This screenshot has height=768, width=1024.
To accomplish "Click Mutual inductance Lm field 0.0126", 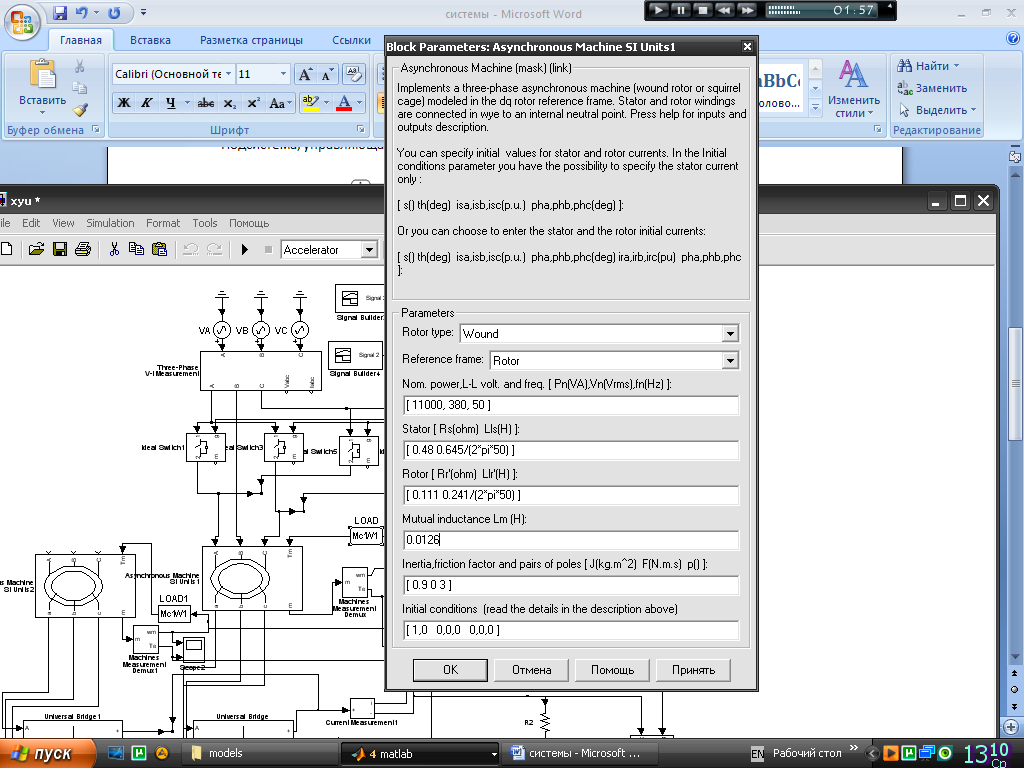I will (x=571, y=539).
